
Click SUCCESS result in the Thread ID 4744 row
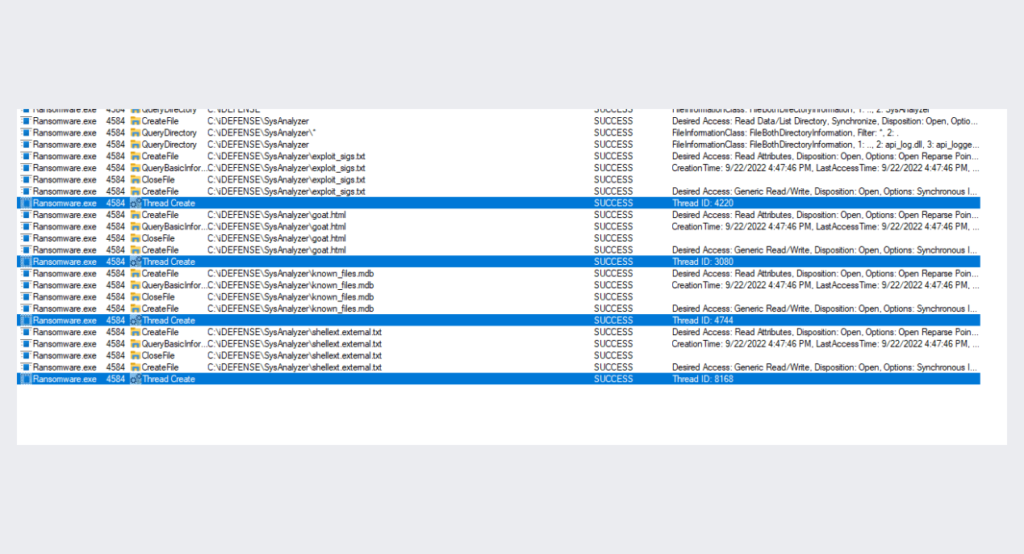click(613, 321)
